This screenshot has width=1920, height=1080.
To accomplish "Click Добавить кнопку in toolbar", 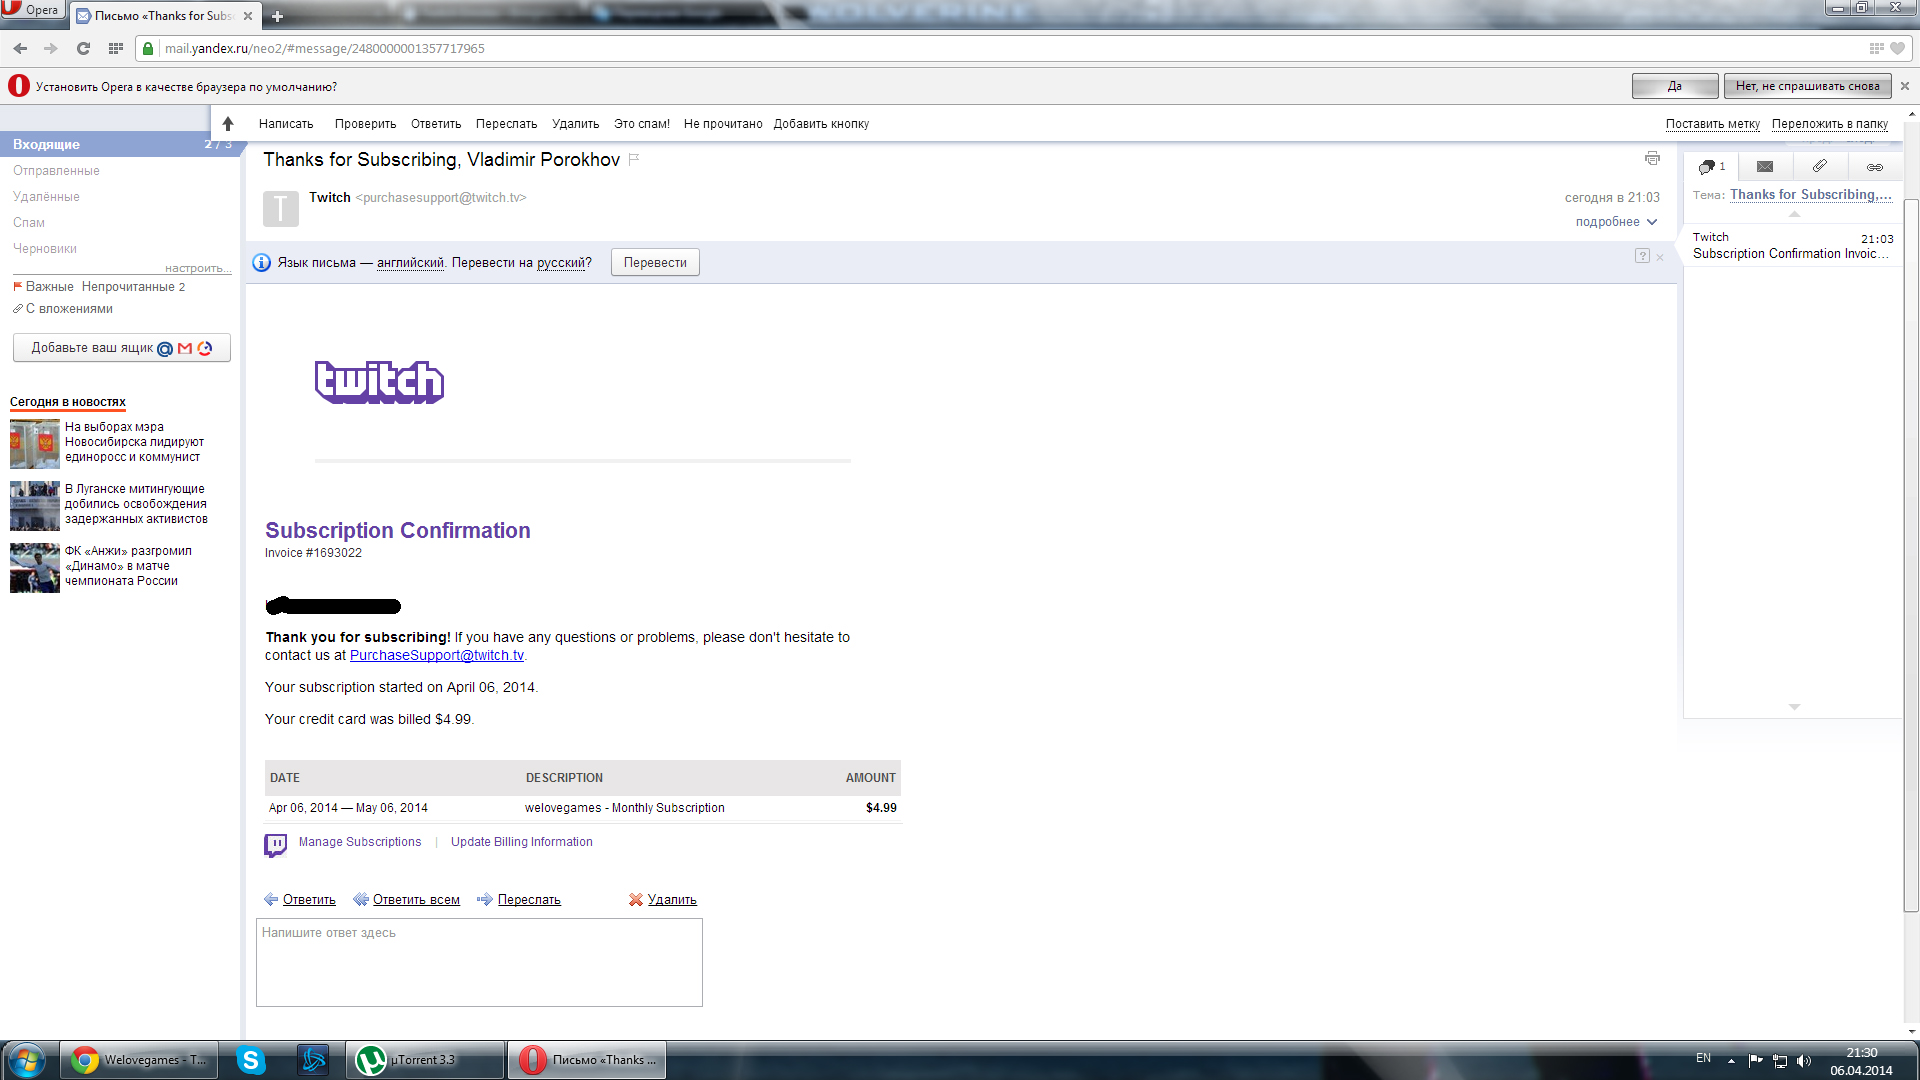I will pyautogui.click(x=821, y=124).
